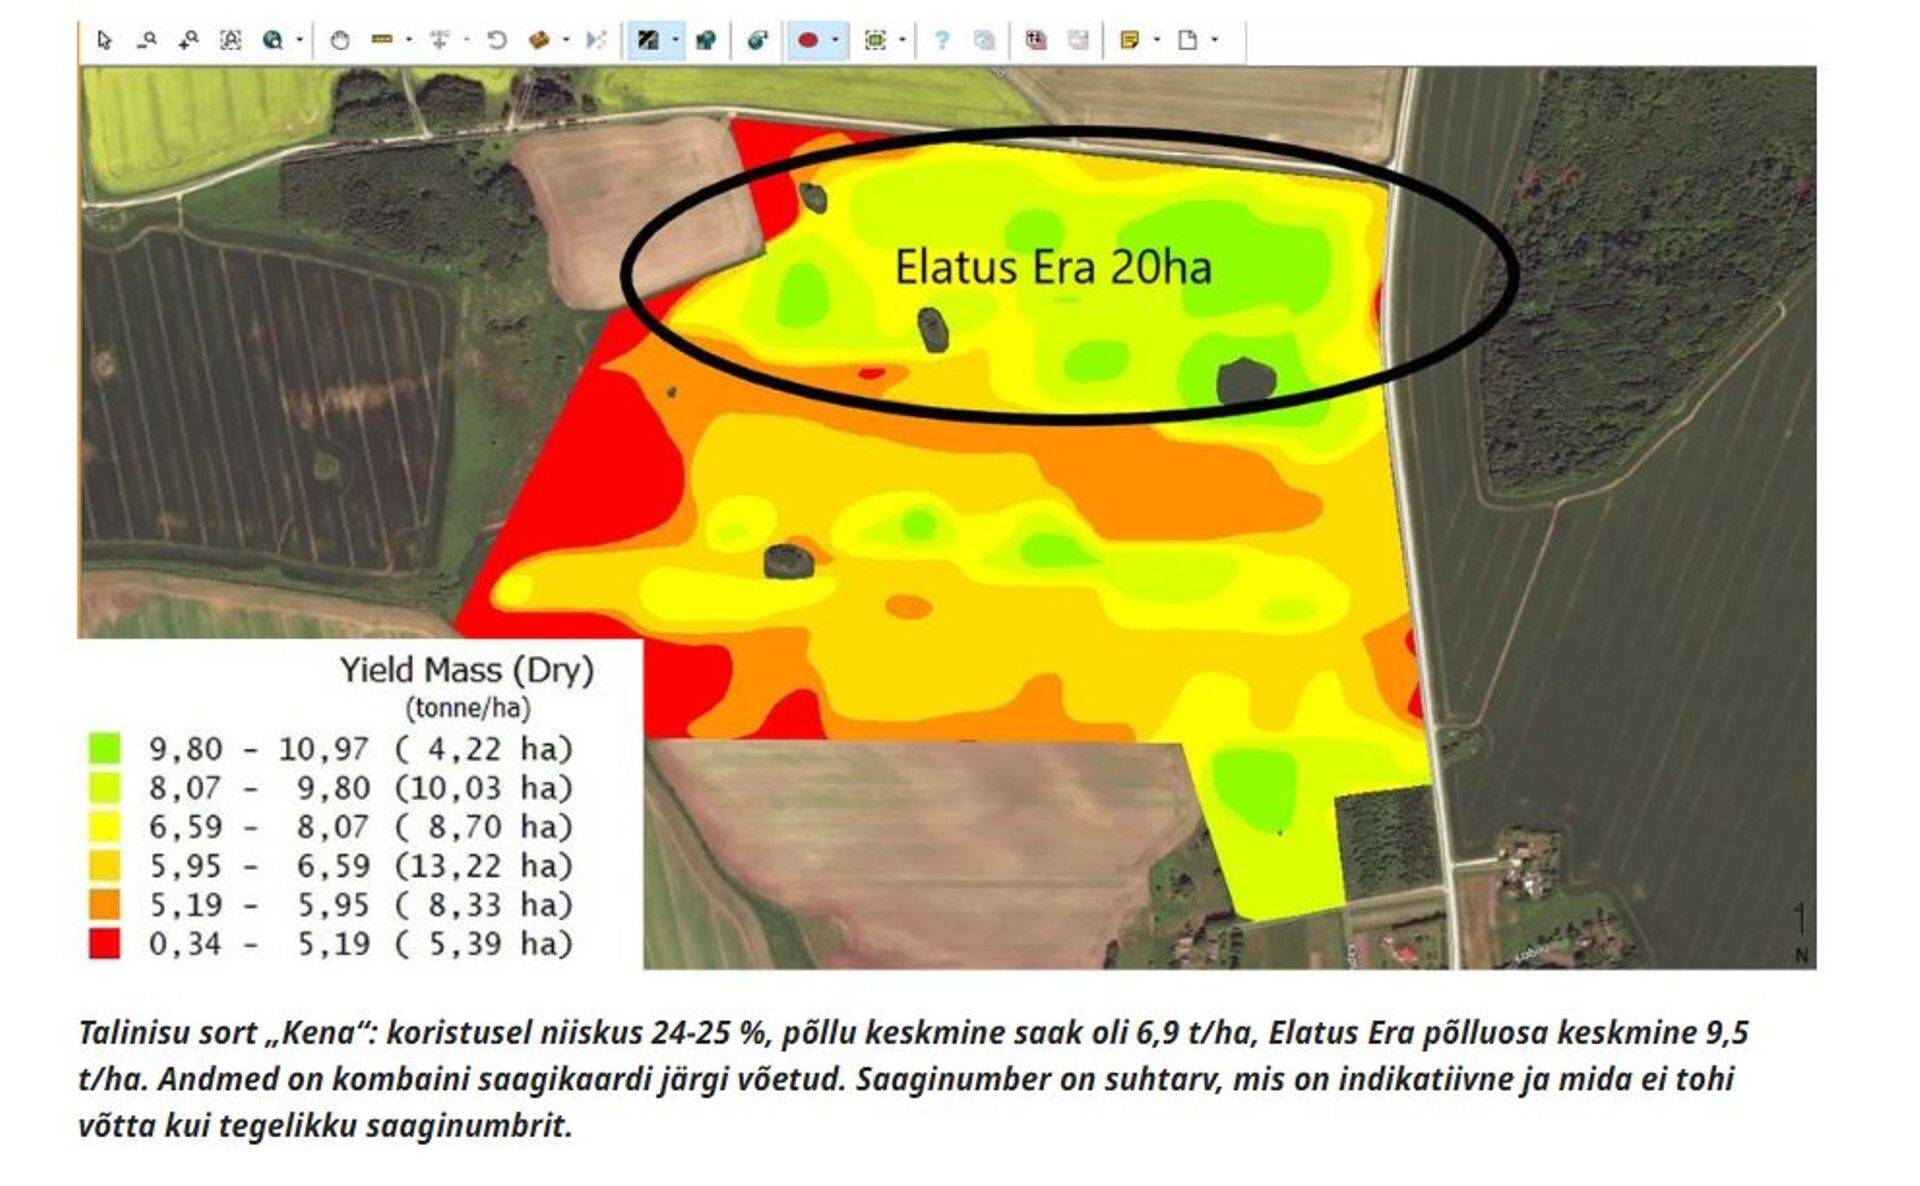Click the undo arrow icon
The height and width of the screenshot is (1186, 1920).
click(497, 41)
